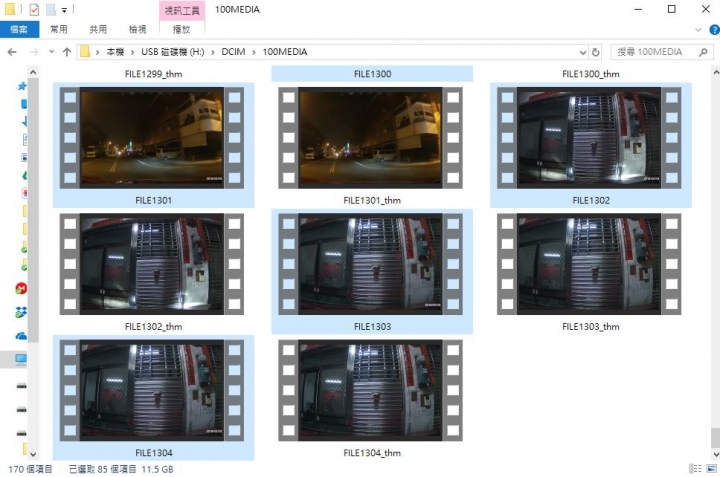Switch to the 播放 ribbon tab

(x=181, y=29)
